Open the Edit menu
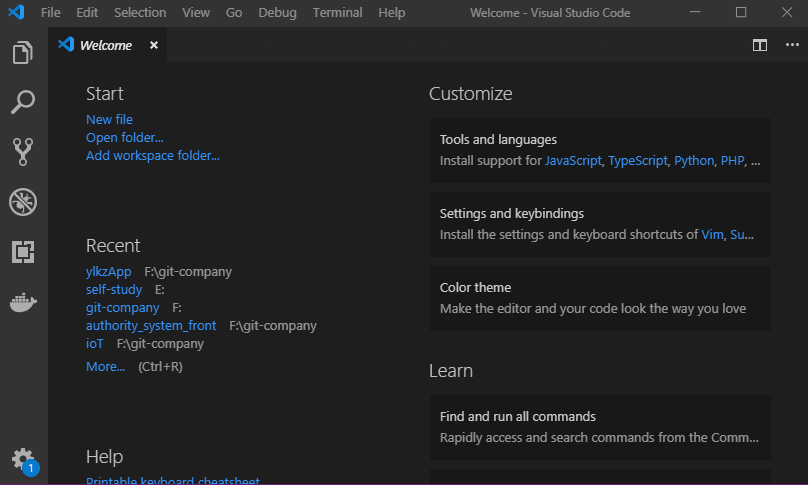This screenshot has height=485, width=808. (x=87, y=12)
